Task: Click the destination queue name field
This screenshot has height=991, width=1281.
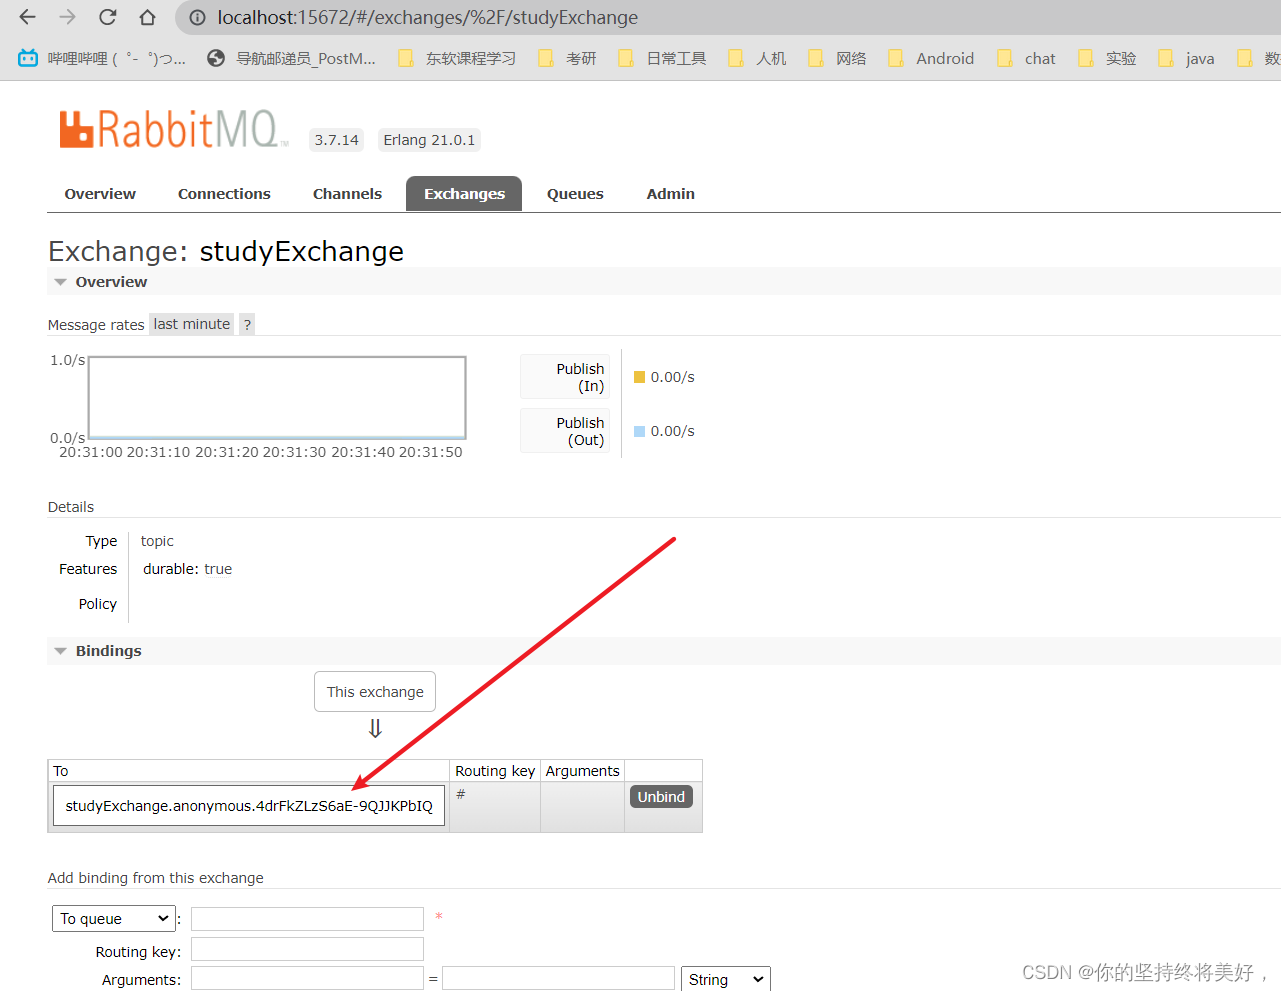Action: tap(307, 919)
